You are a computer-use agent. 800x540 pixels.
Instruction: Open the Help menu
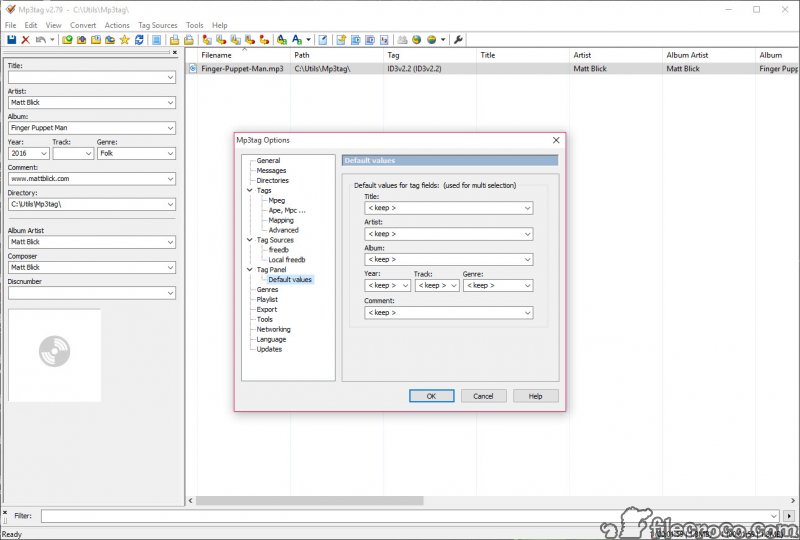pyautogui.click(x=219, y=25)
